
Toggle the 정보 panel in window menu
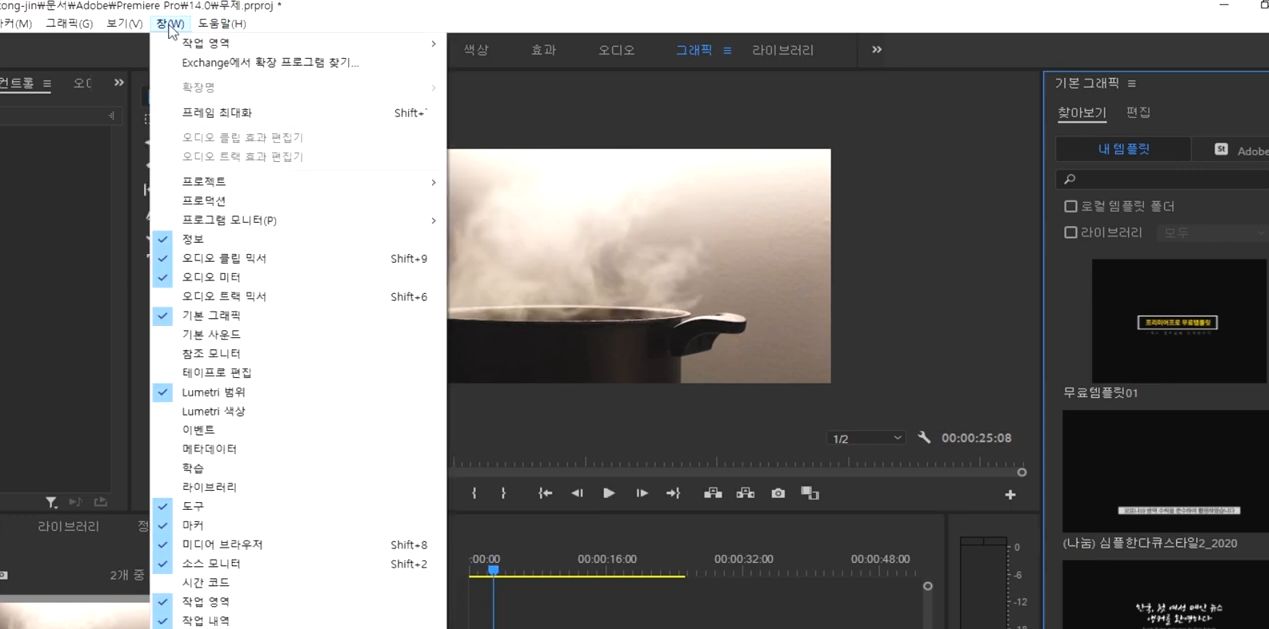point(298,239)
